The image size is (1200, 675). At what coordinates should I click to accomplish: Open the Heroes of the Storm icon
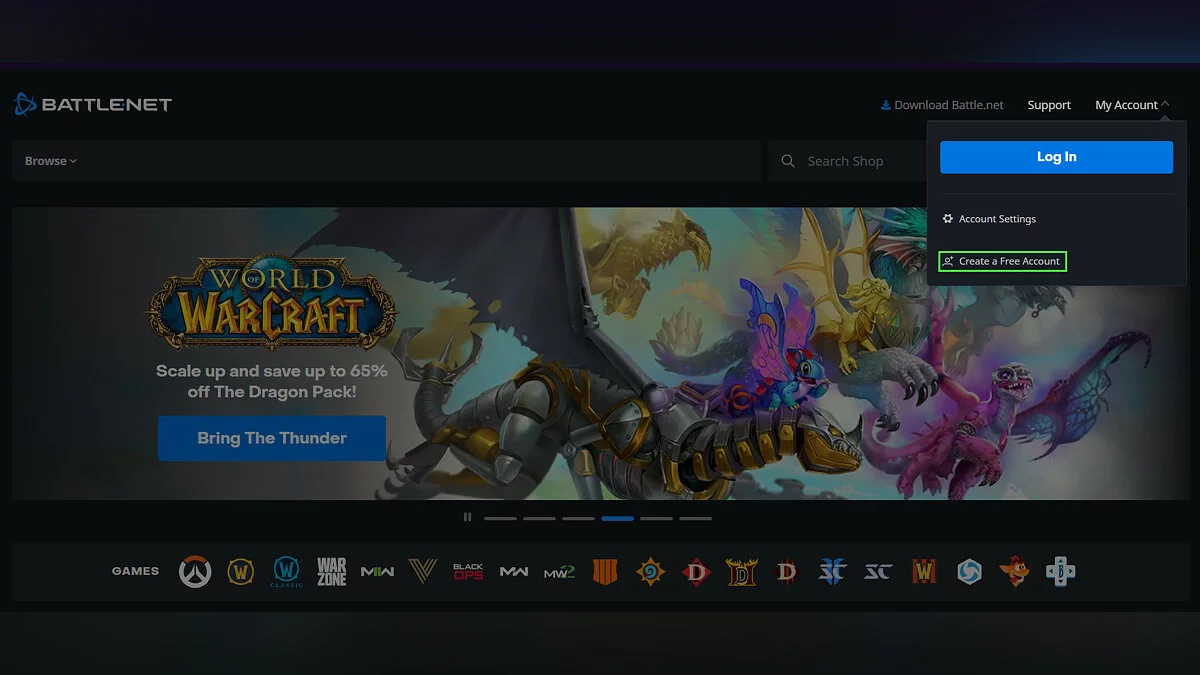(x=969, y=572)
